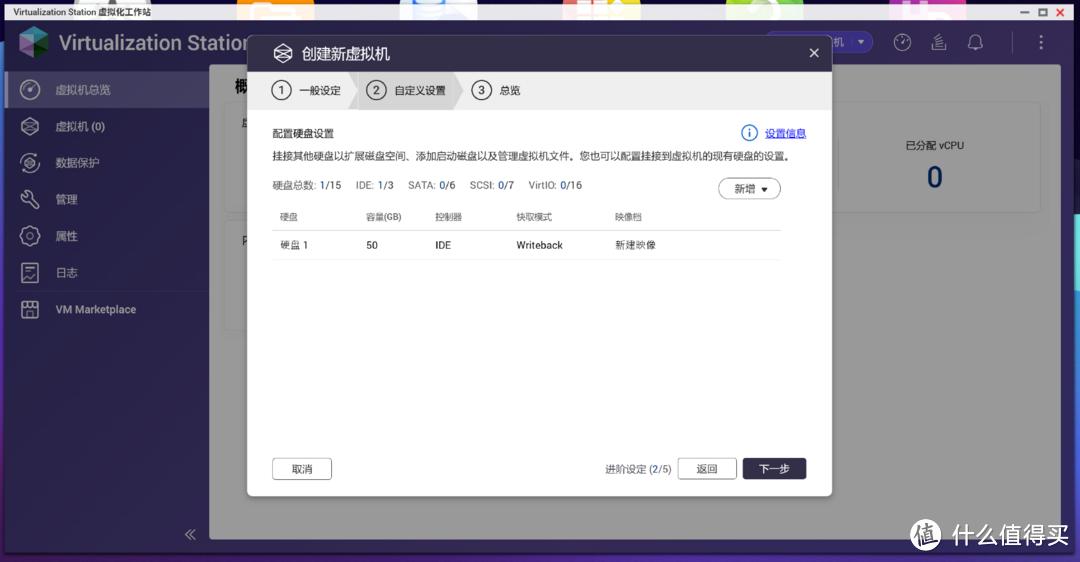Click the Cache mode column header
This screenshot has width=1080, height=562.
tap(534, 217)
